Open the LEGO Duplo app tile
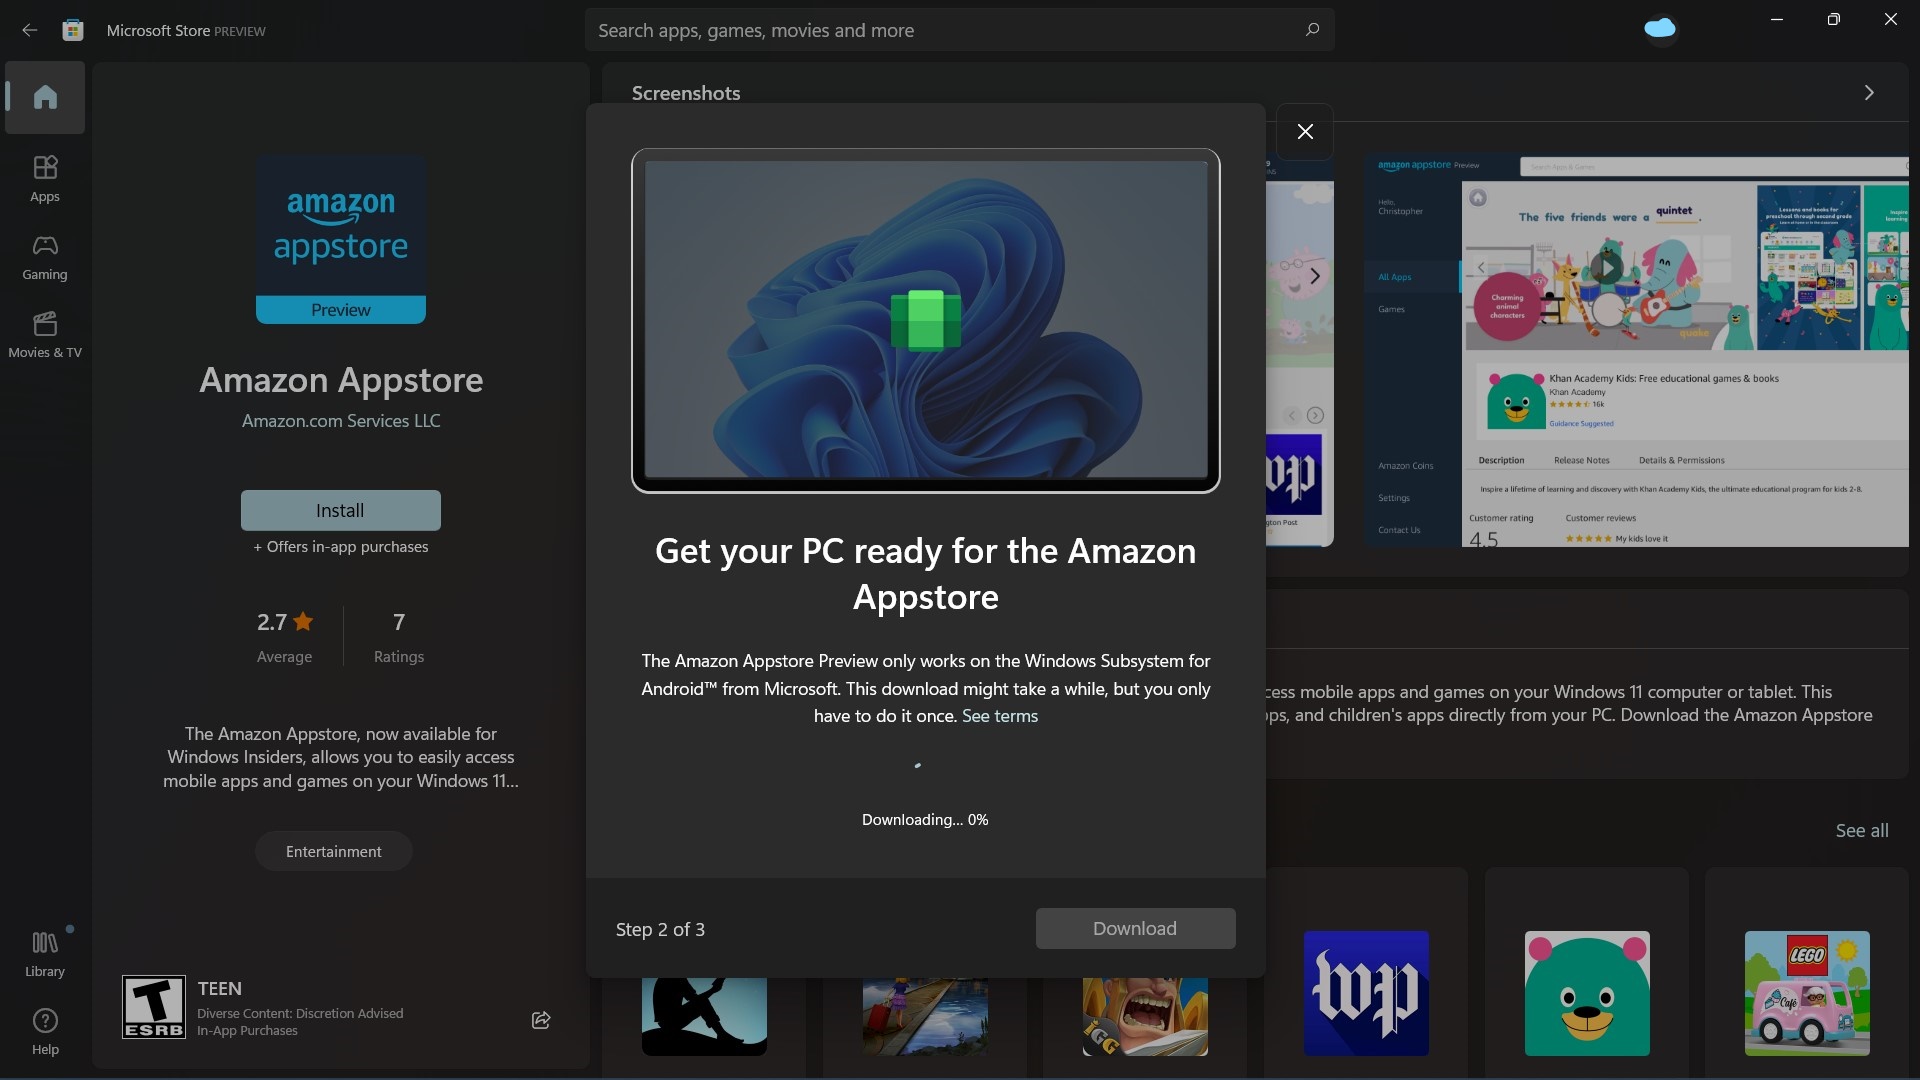This screenshot has width=1920, height=1080. point(1807,993)
